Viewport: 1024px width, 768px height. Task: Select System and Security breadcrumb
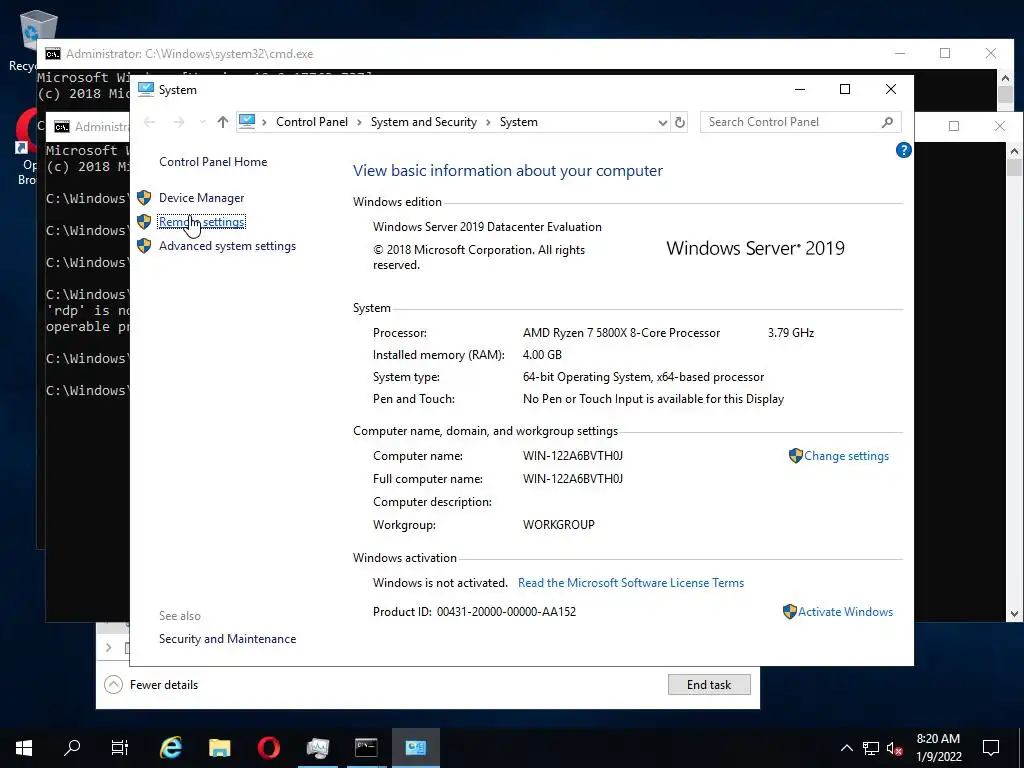(x=424, y=122)
